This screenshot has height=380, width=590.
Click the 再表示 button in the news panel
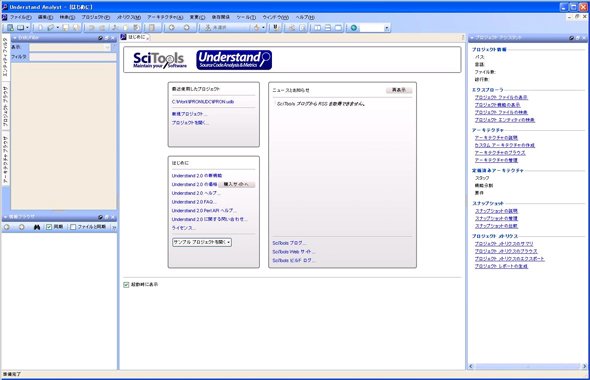(x=399, y=90)
